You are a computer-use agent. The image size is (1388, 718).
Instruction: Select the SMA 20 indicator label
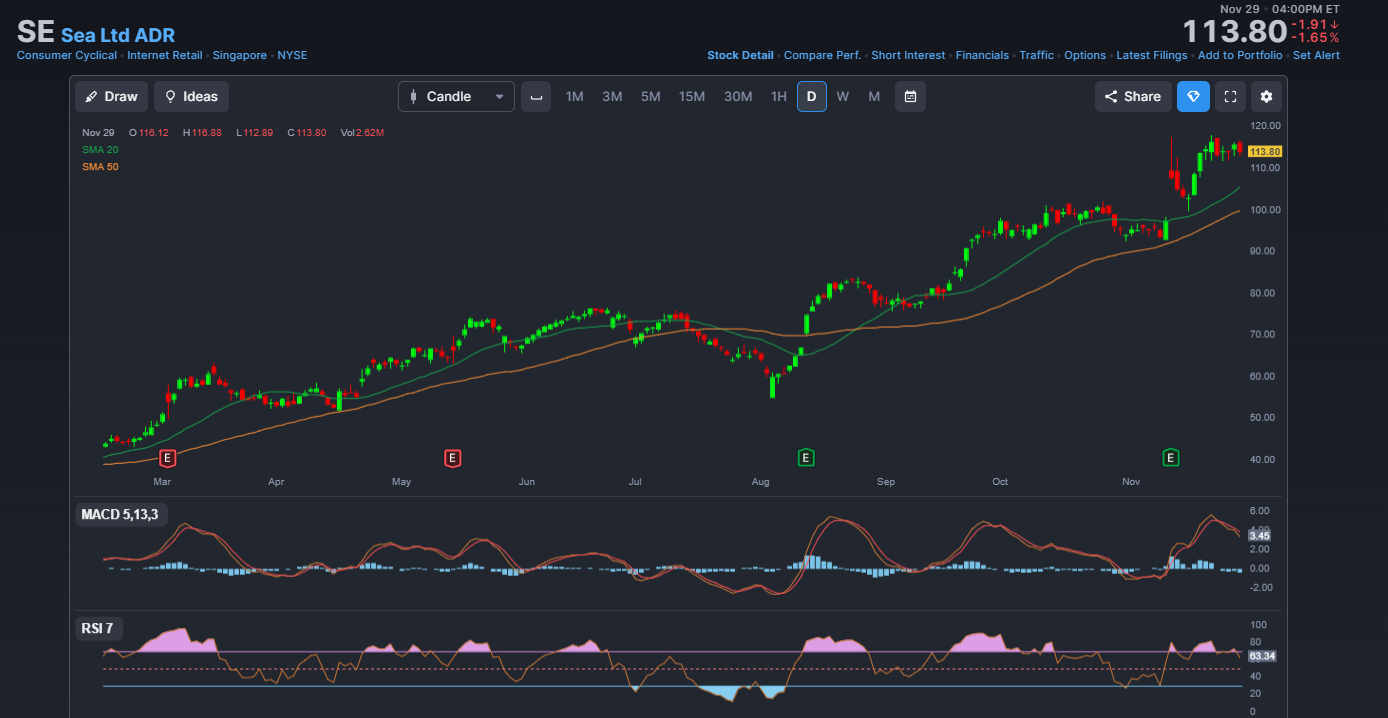pos(100,149)
